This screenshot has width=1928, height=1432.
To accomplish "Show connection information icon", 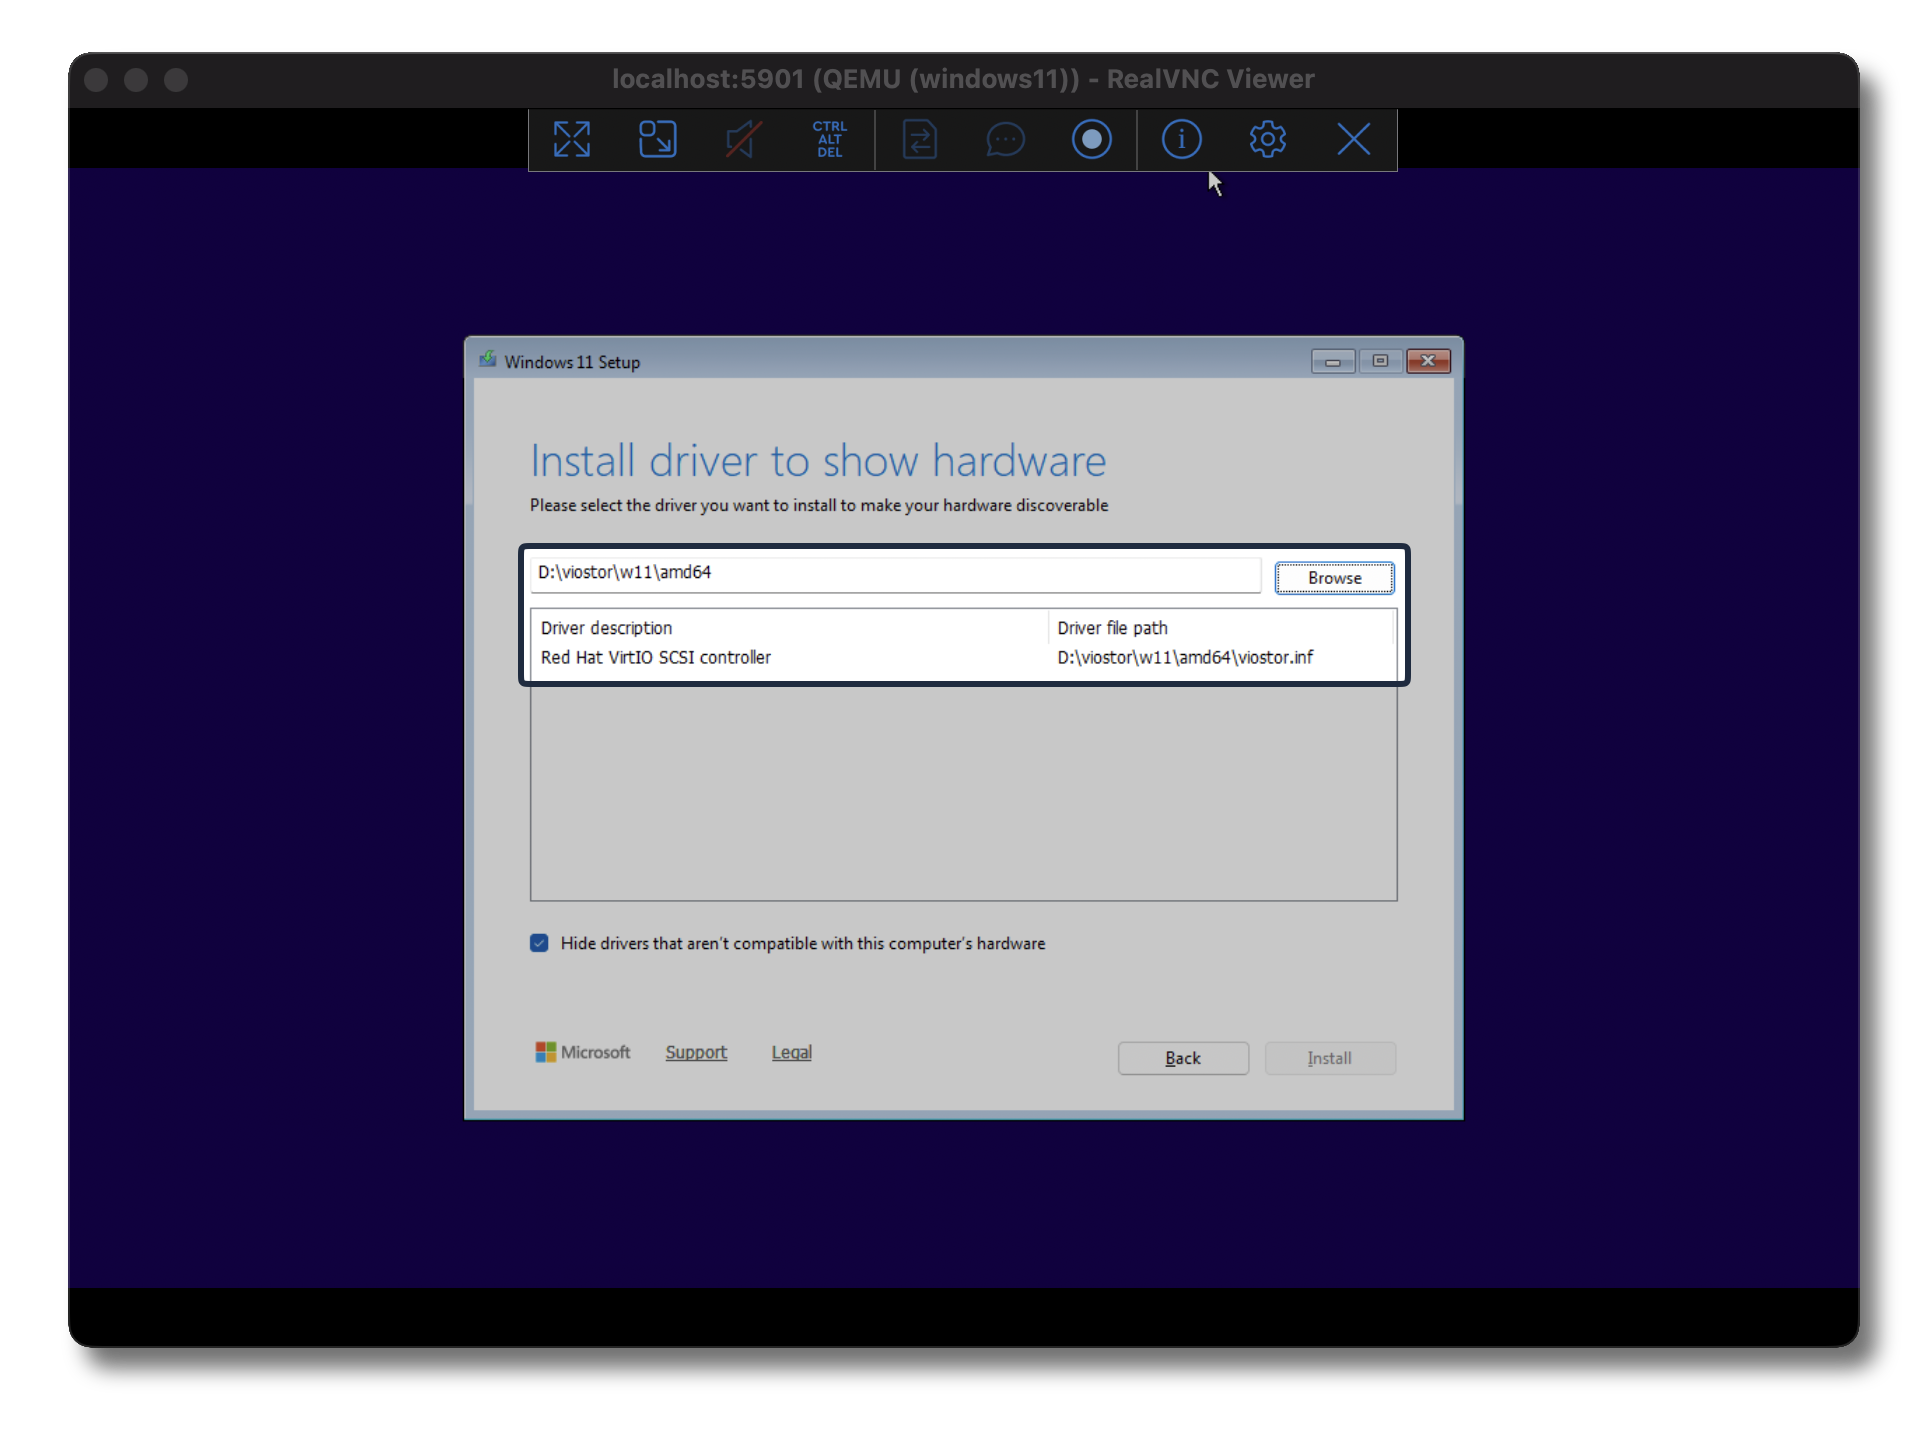I will [1181, 139].
